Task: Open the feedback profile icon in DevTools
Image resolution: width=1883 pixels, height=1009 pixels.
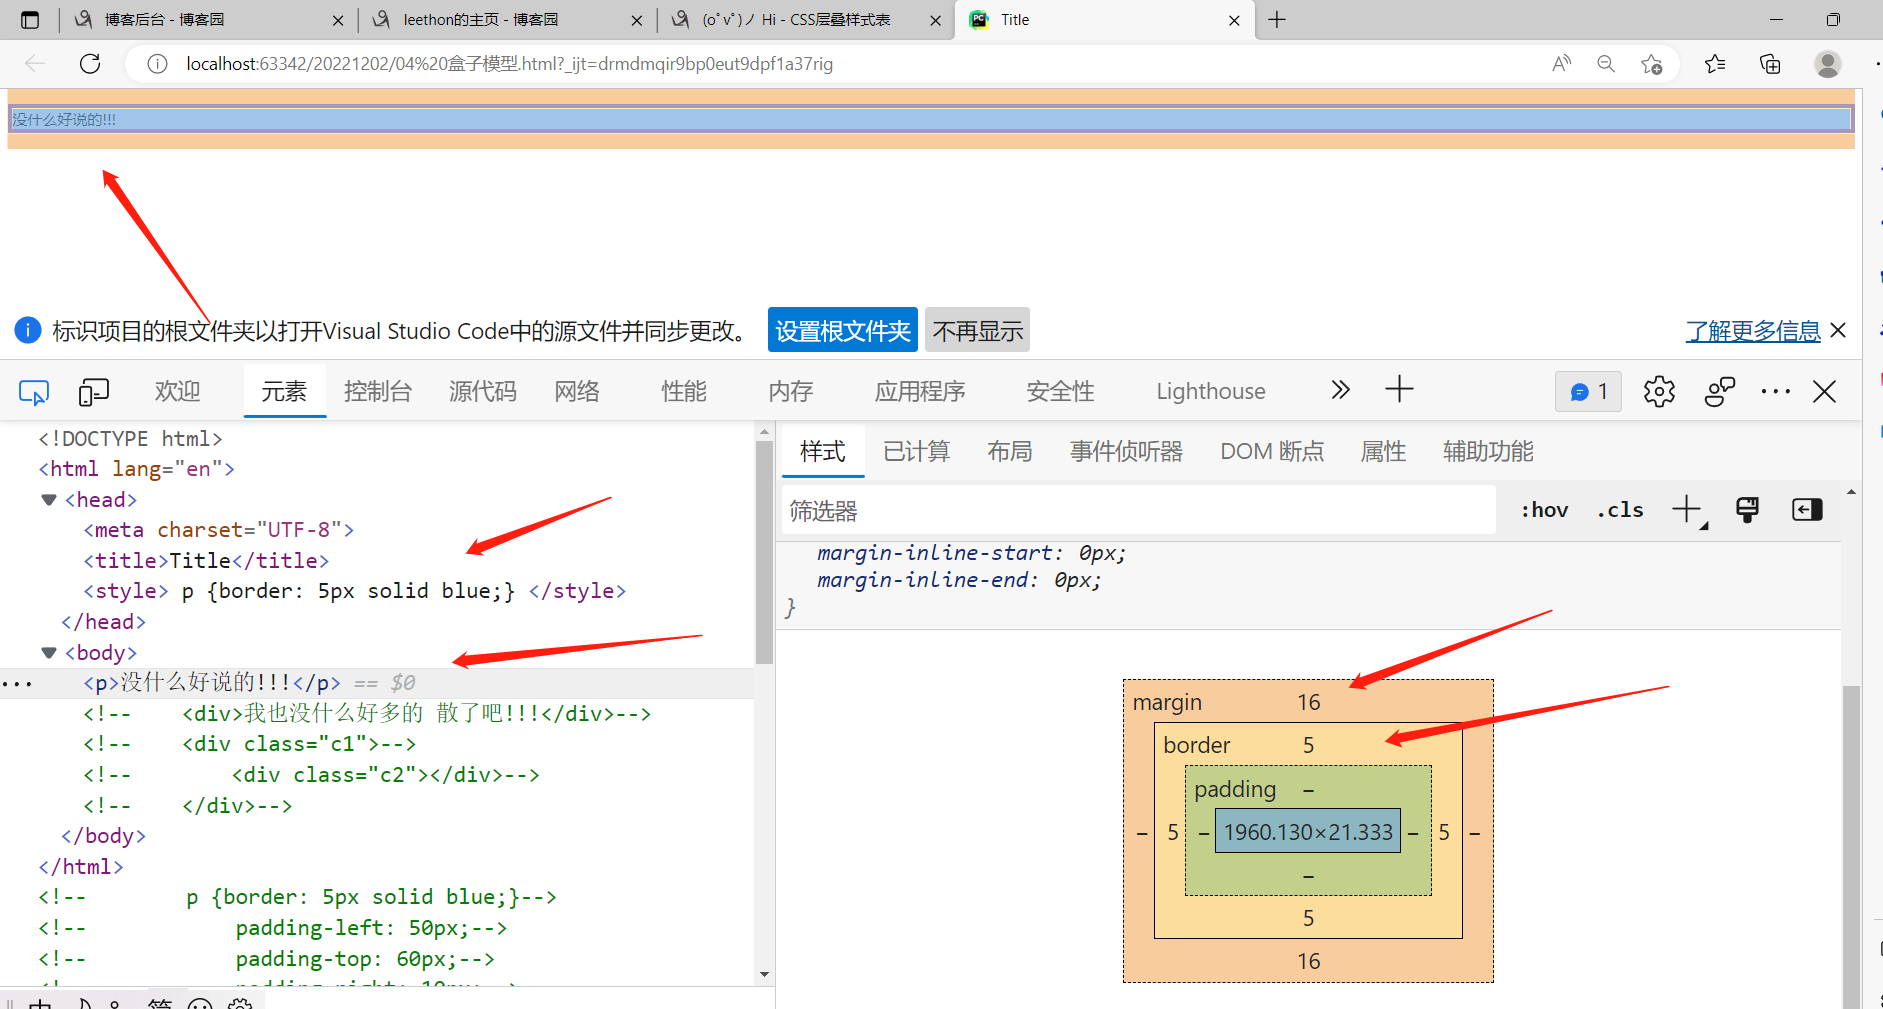Action: (x=1719, y=391)
